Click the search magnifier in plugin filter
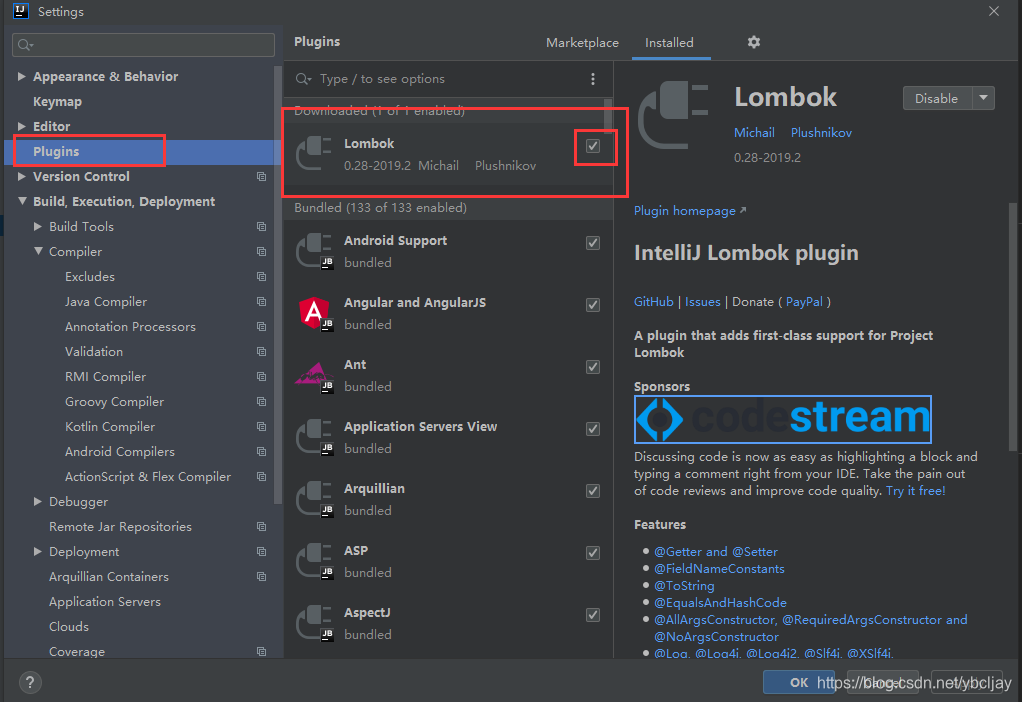Screen dimensions: 1022x702 [x=303, y=79]
